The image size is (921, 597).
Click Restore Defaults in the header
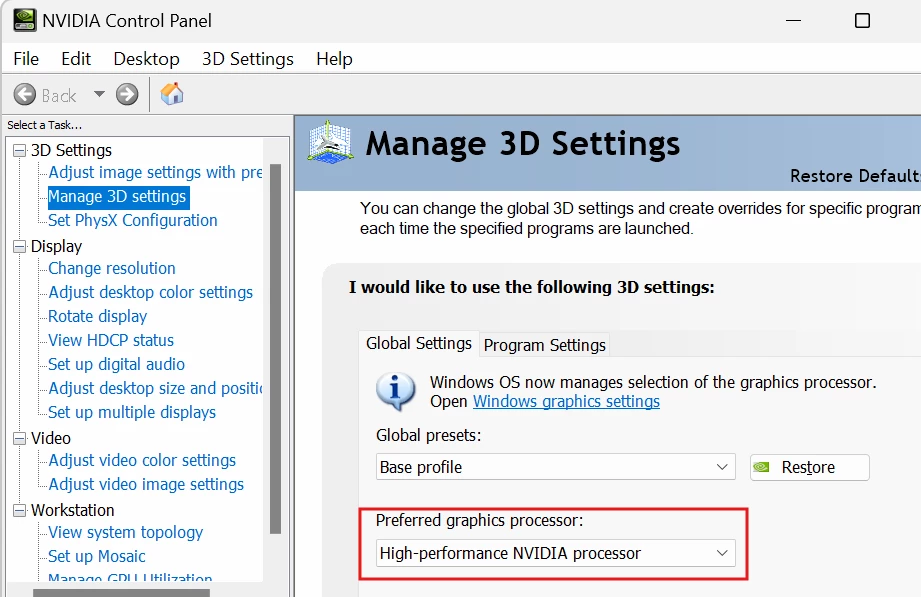[855, 176]
